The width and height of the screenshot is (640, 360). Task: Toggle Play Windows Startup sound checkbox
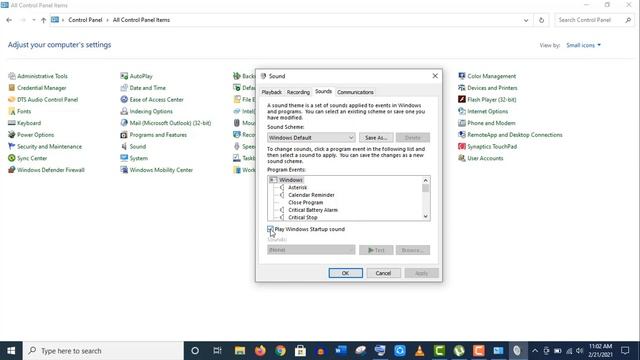270,229
